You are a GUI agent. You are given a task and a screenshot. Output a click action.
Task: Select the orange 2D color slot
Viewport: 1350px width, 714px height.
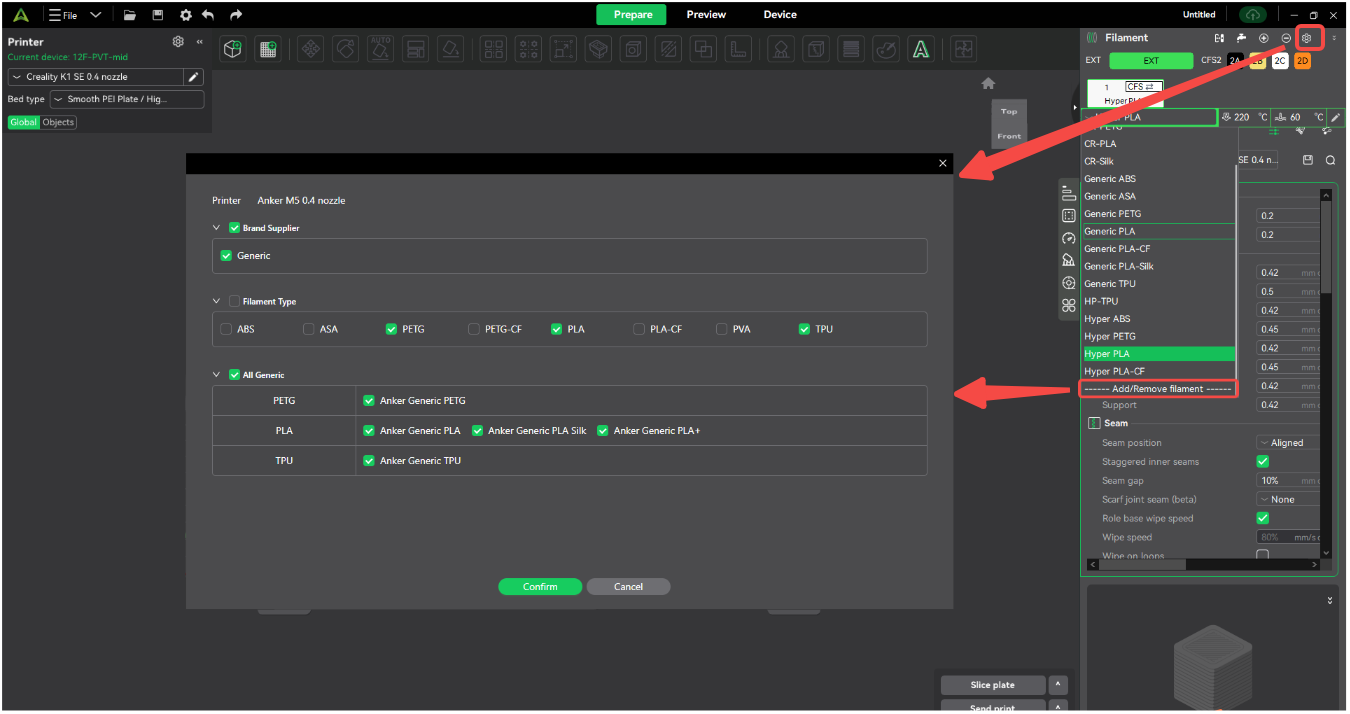[1302, 61]
